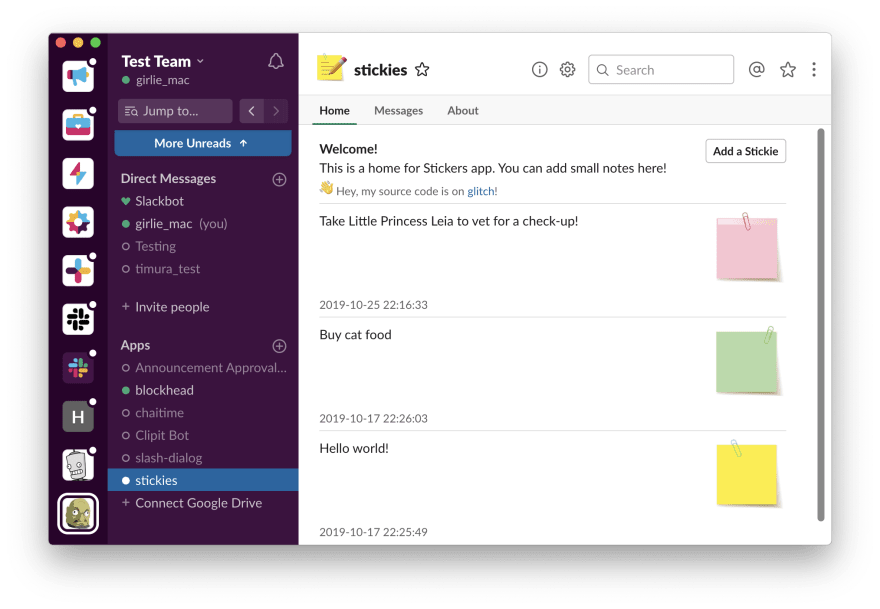Viewport: 880px width, 609px height.
Task: Click timestamp 2019-10-17 22:25:49
Action: (x=373, y=532)
